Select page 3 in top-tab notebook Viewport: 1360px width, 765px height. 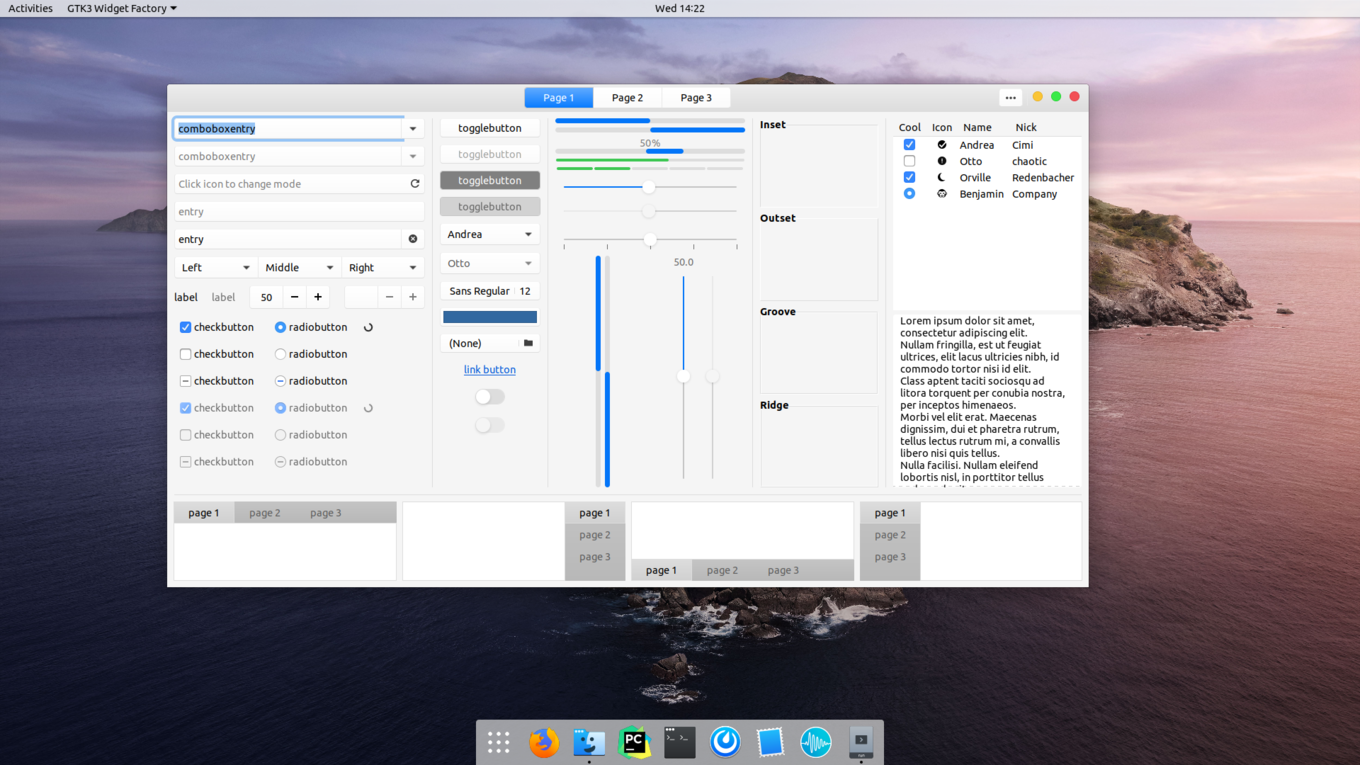point(326,513)
